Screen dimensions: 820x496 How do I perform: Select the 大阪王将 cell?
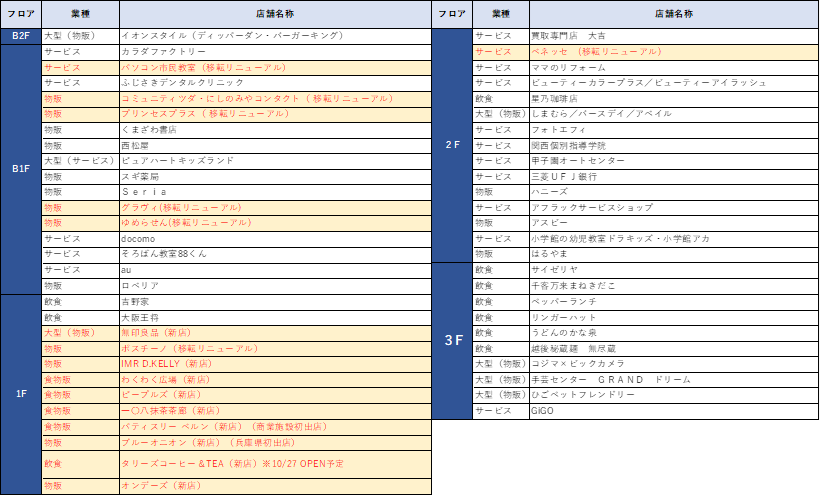pos(276,318)
